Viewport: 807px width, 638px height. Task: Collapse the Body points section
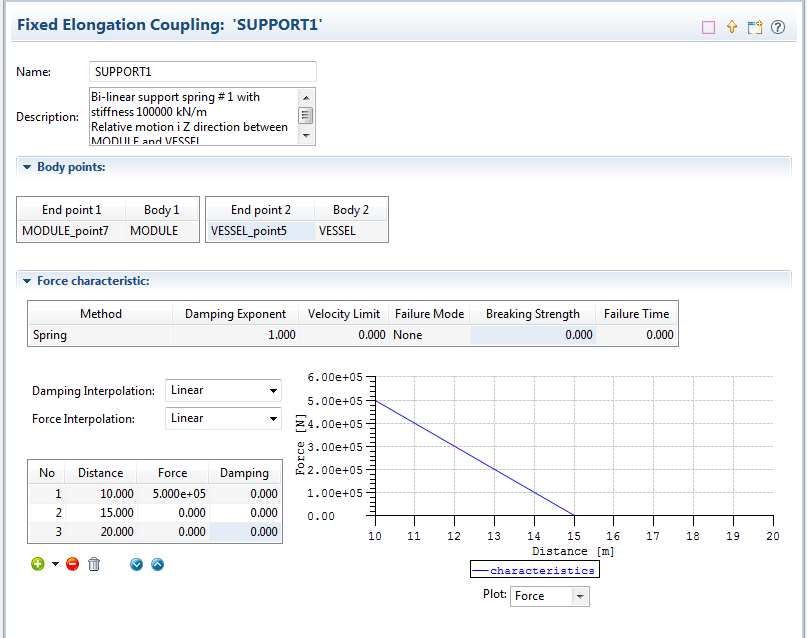pos(27,167)
